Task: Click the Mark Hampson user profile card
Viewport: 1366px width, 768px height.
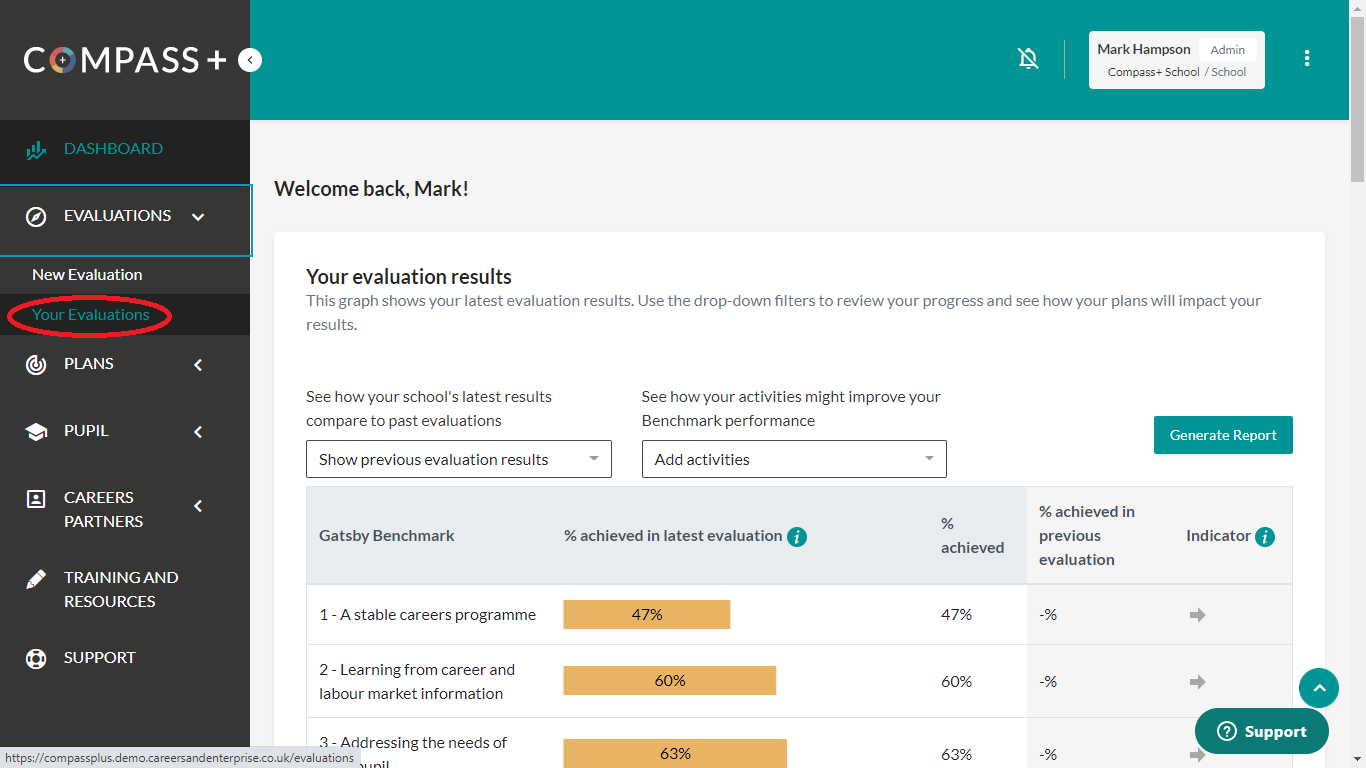Action: tap(1176, 60)
